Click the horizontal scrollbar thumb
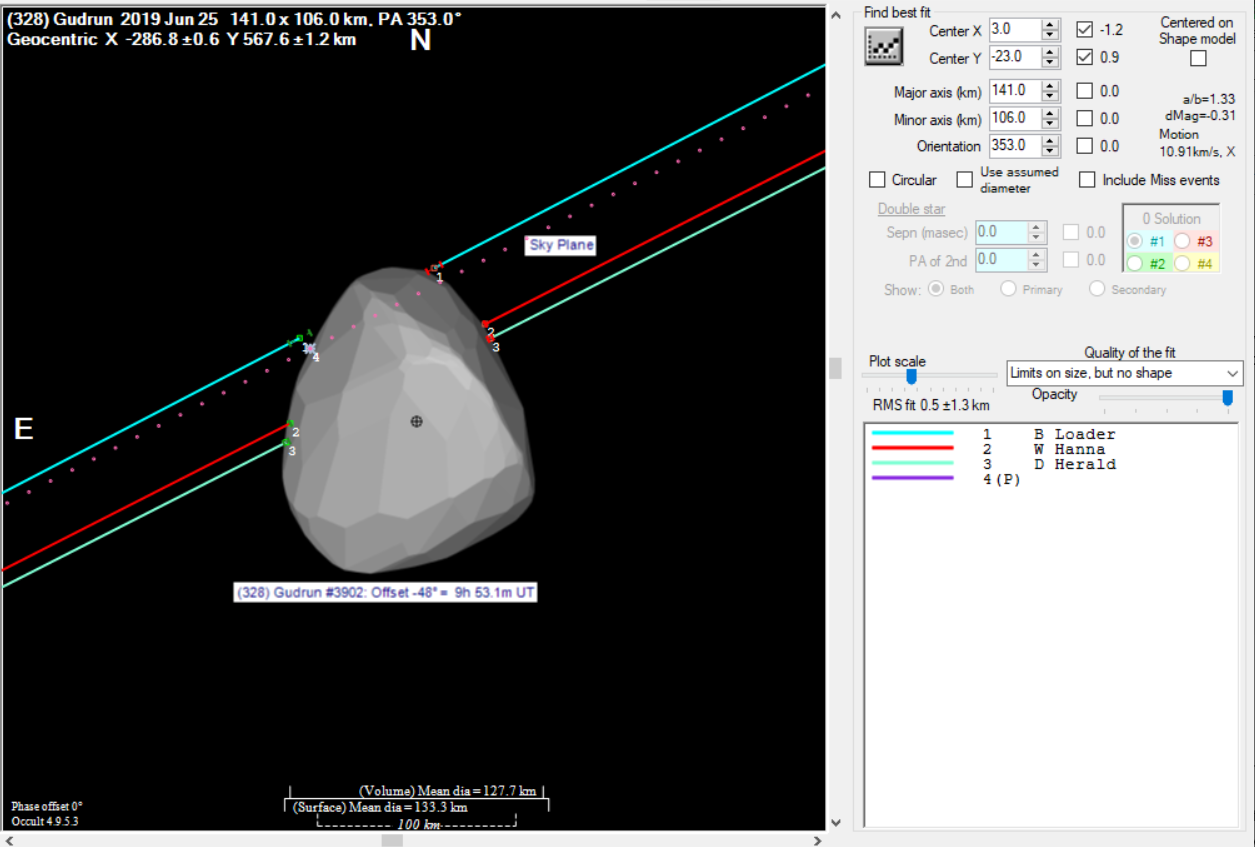Screen dimensions: 1255x847 click(393, 840)
